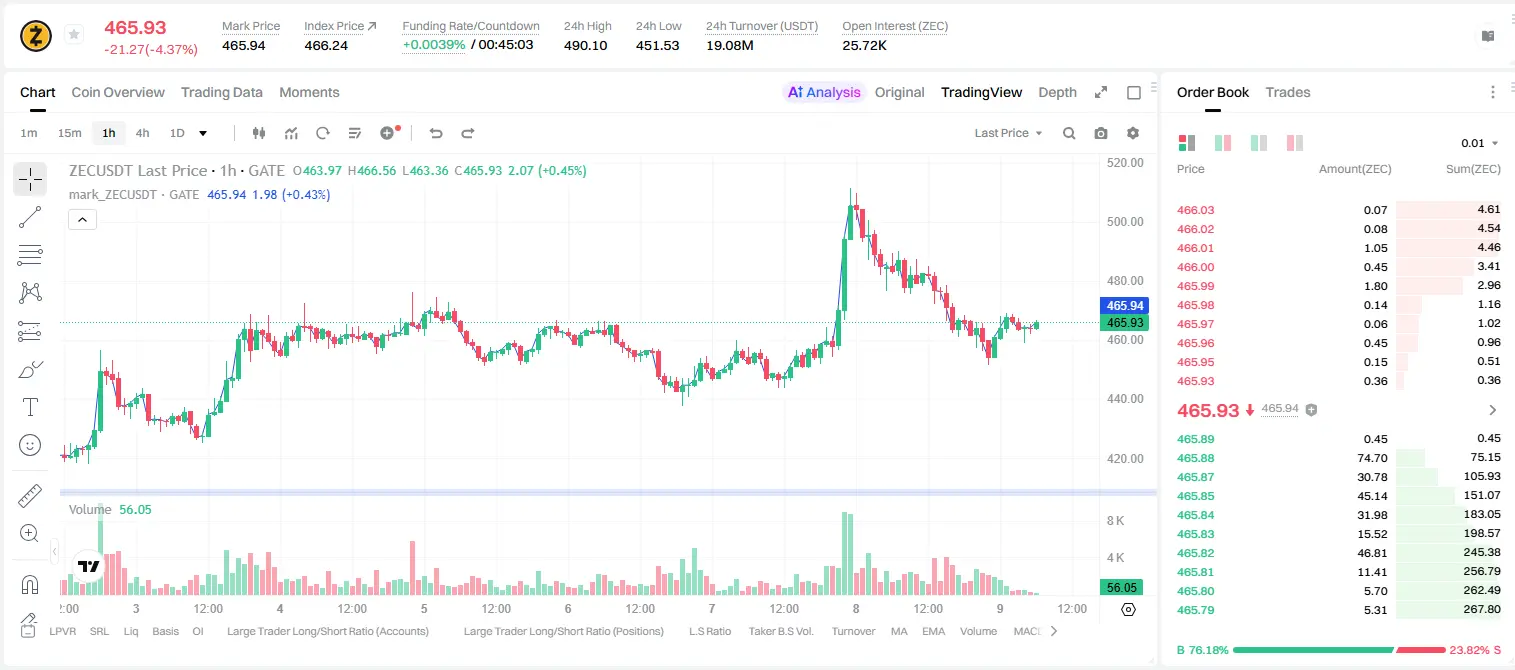Toggle ZEC favorite star
This screenshot has width=1515, height=670.
[x=74, y=35]
